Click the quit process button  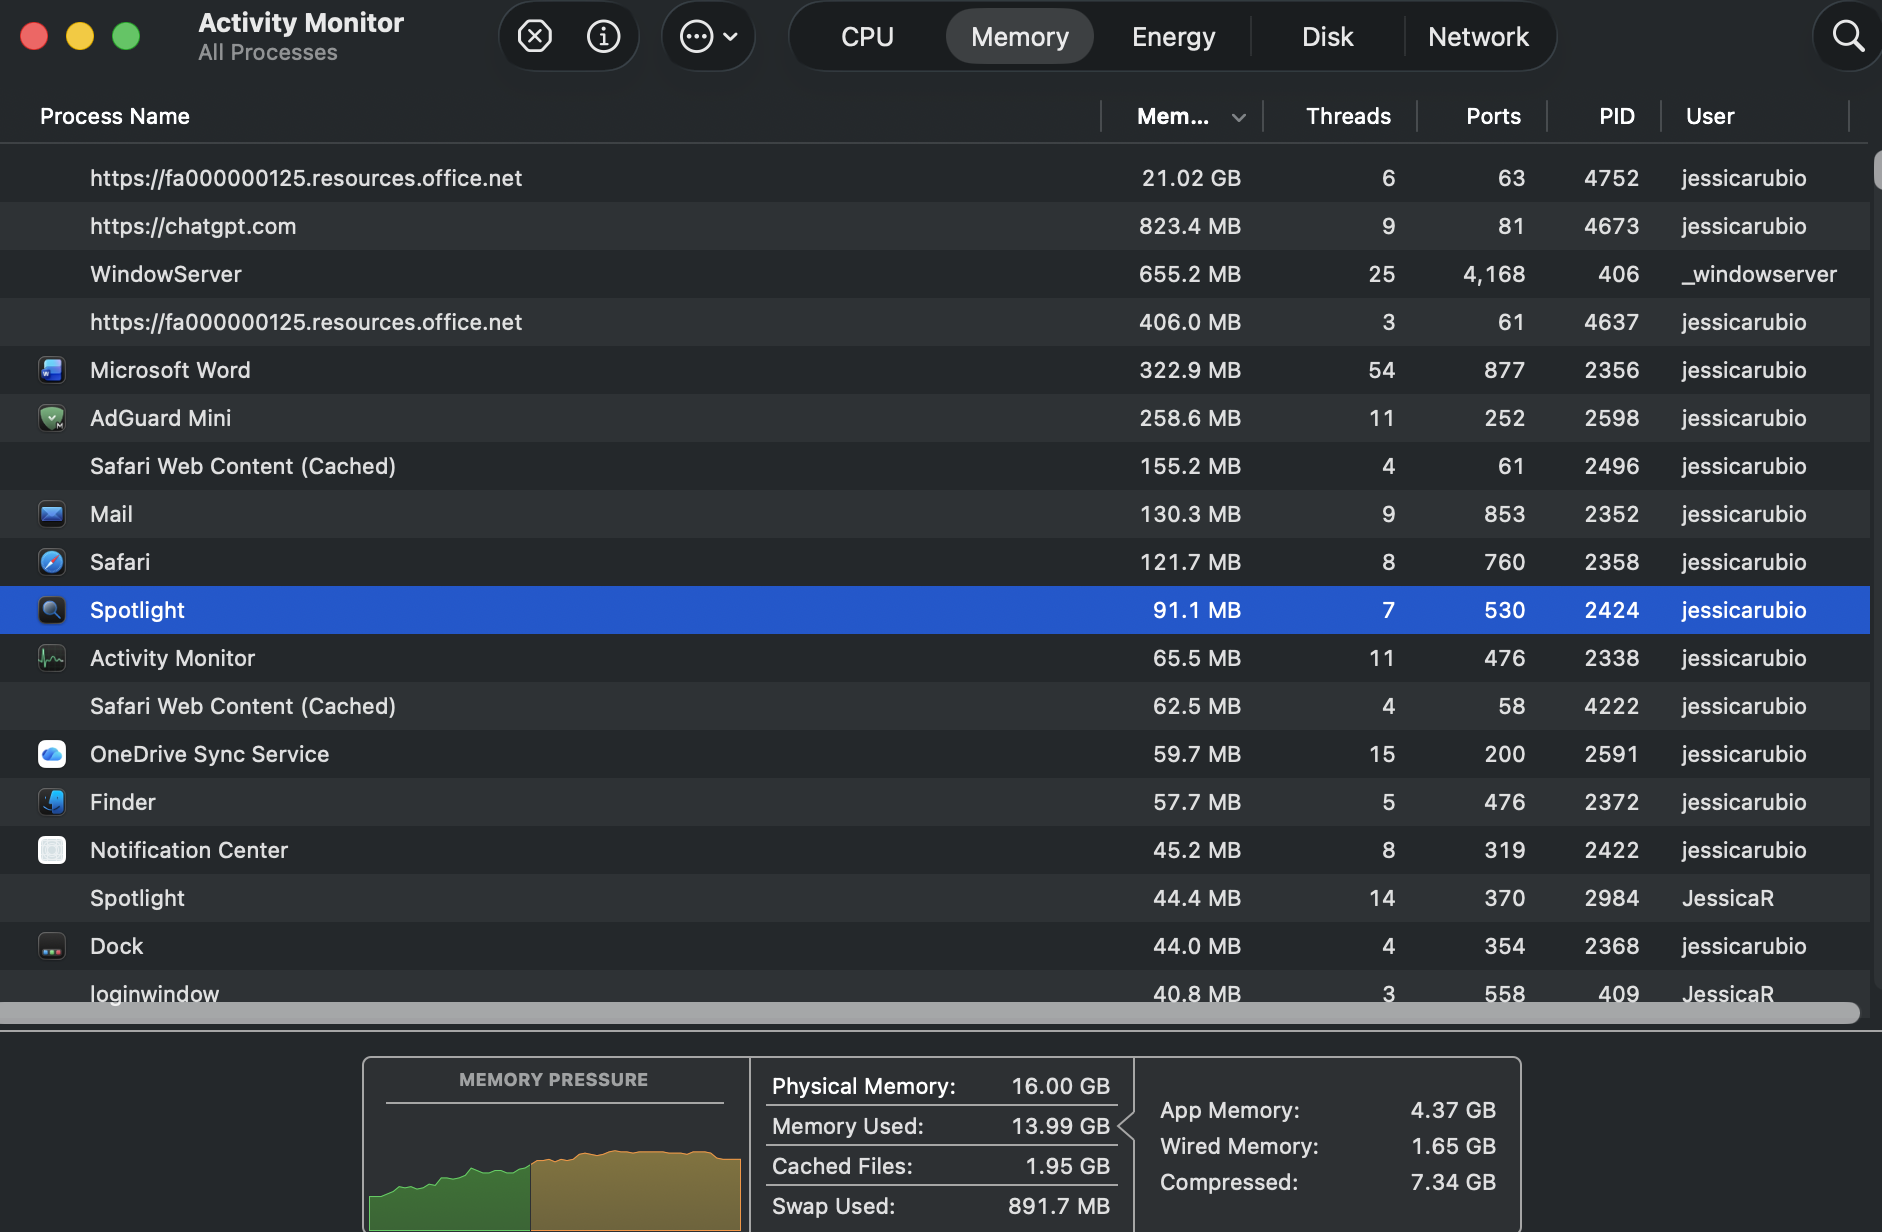pos(535,36)
